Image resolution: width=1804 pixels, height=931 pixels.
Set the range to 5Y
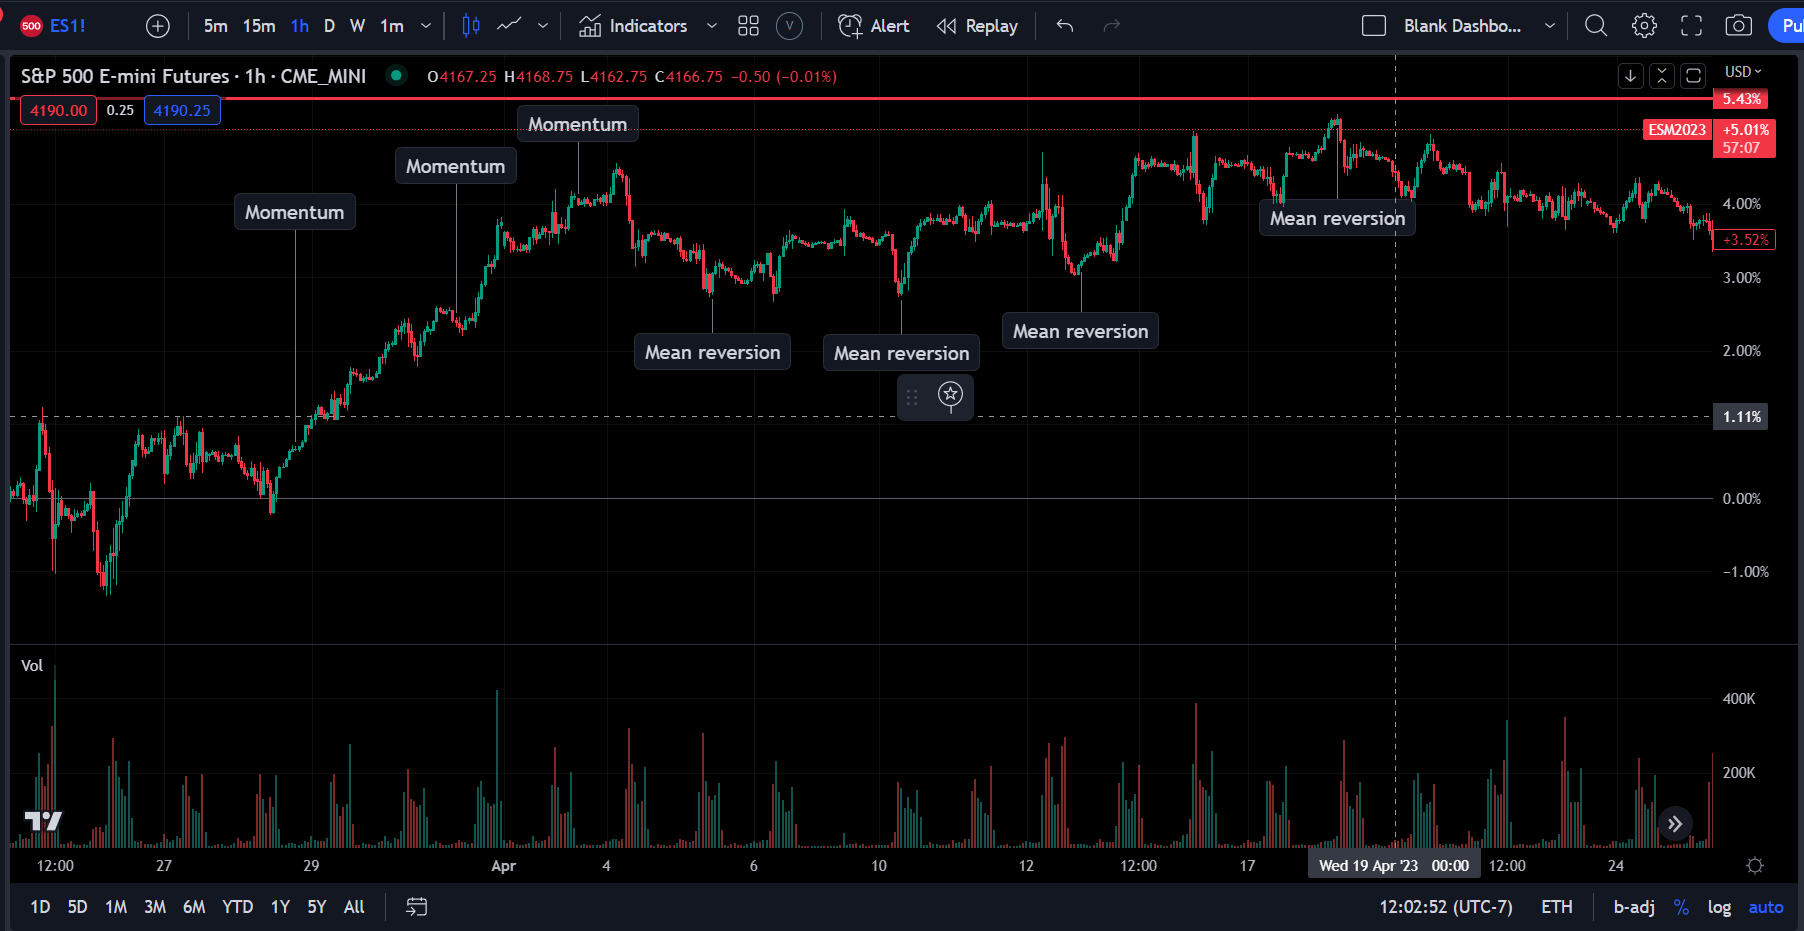tap(317, 907)
